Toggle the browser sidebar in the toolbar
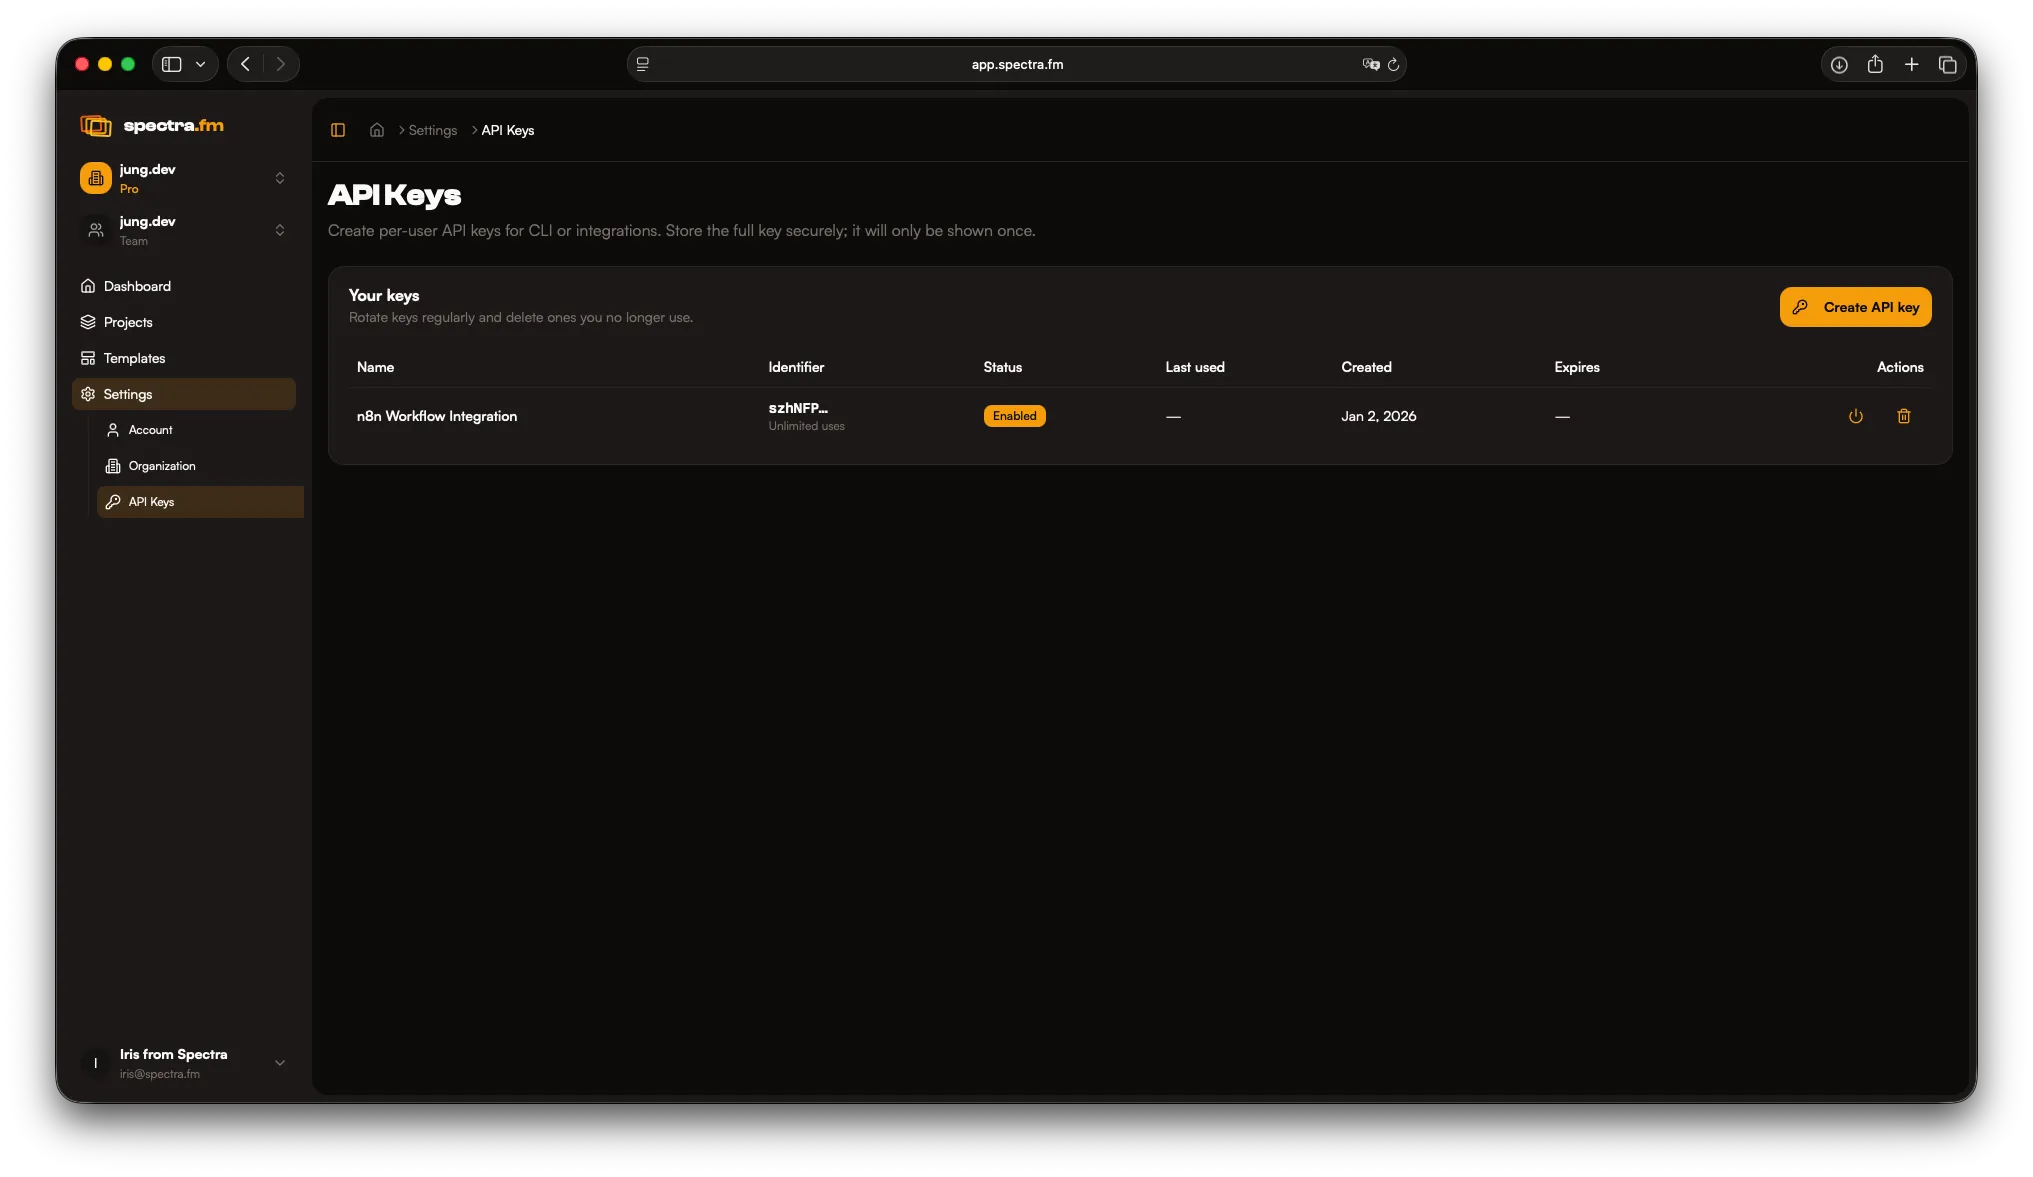Viewport: 2033px width, 1177px height. coord(170,64)
